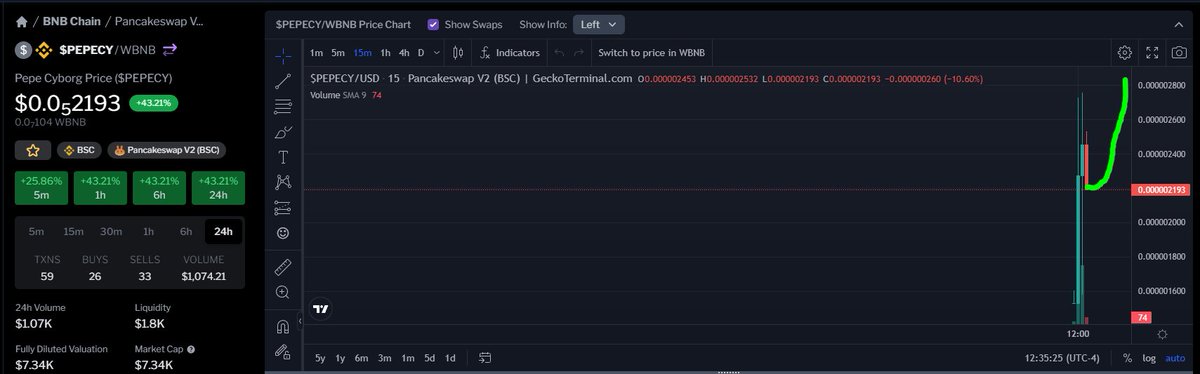Switch stats to 30m tab
Viewport: 1200px width, 374px height.
pos(111,231)
